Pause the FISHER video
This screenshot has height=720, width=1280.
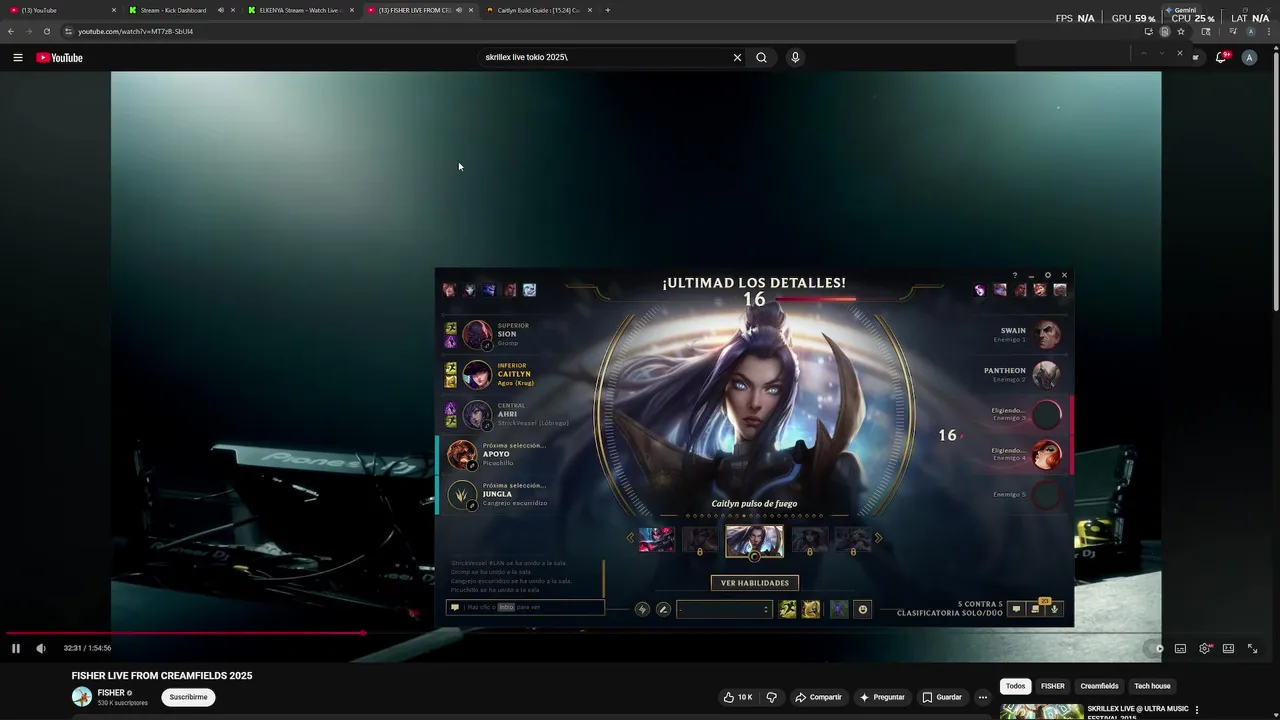tap(16, 648)
